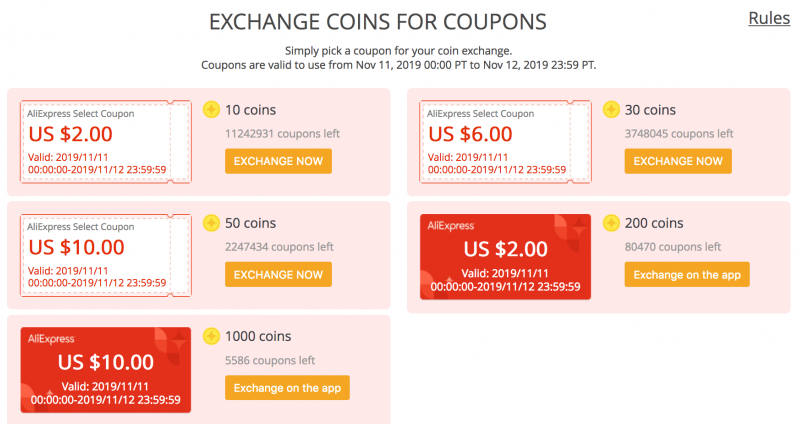The image size is (800, 424).
Task: Click the 3748045 coupons left text
Action: pyautogui.click(x=679, y=134)
